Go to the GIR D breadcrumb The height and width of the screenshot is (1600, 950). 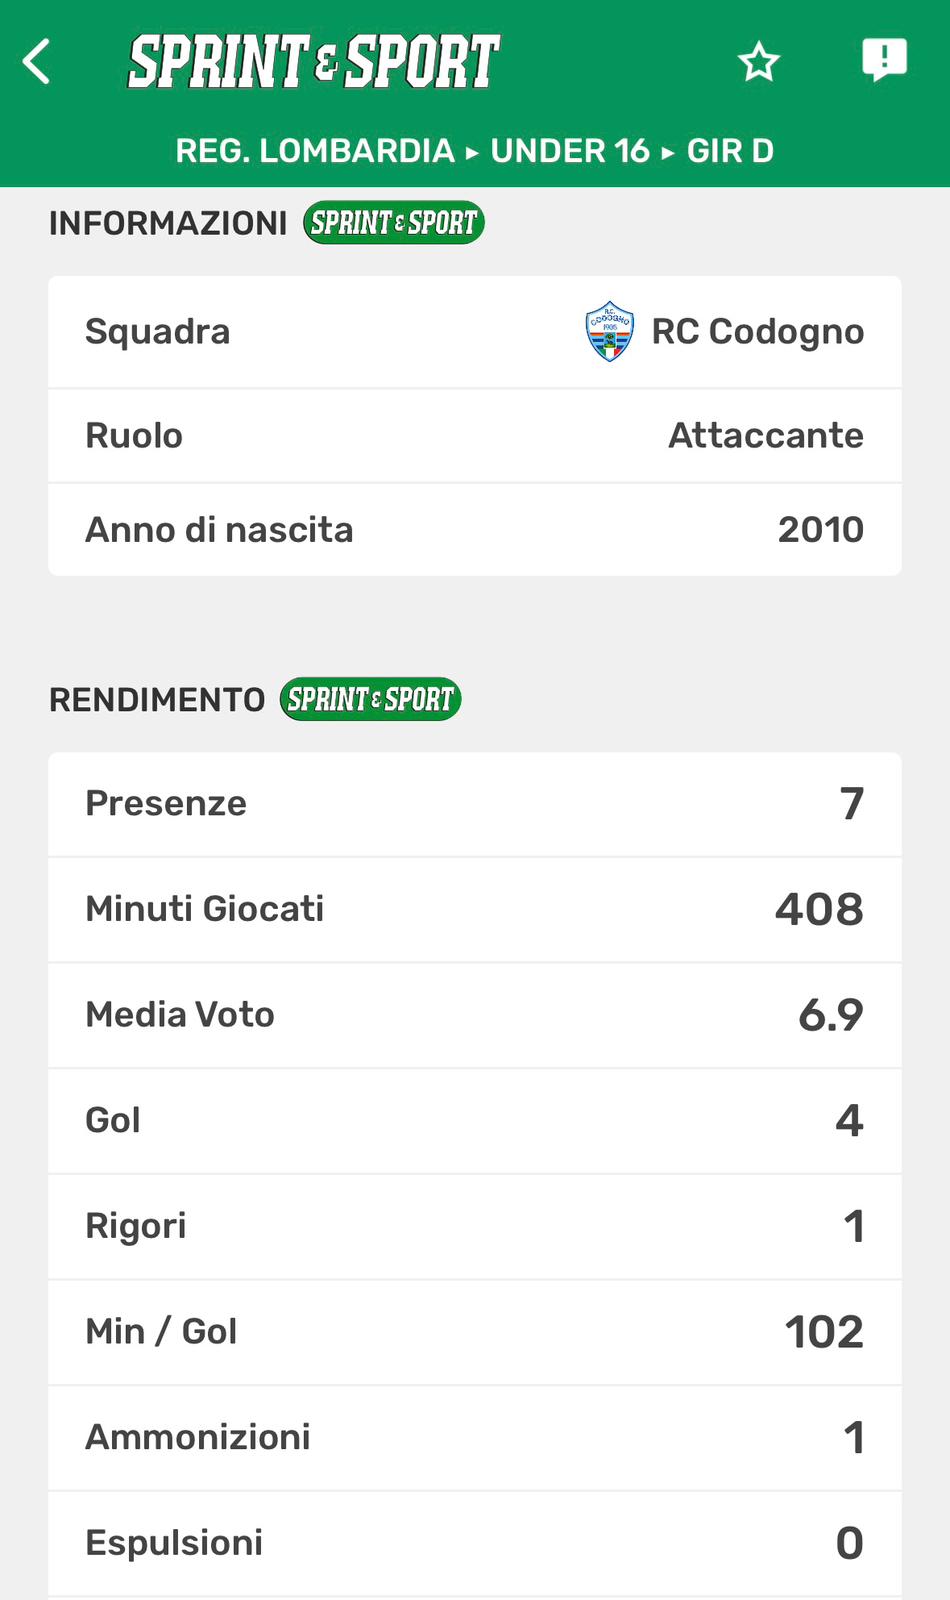pos(730,151)
